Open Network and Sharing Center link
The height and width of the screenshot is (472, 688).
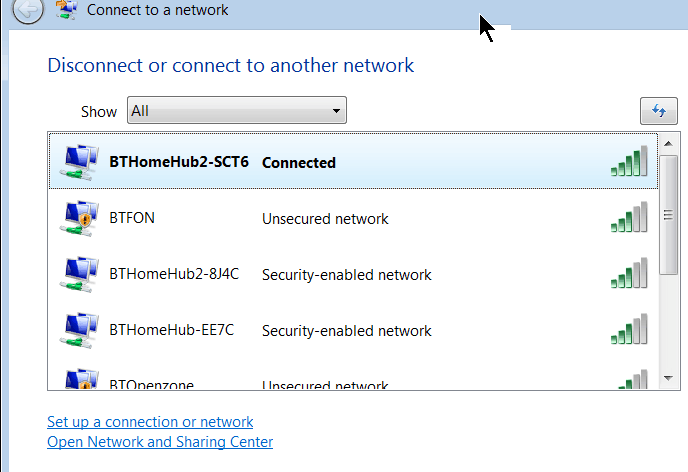[x=160, y=442]
